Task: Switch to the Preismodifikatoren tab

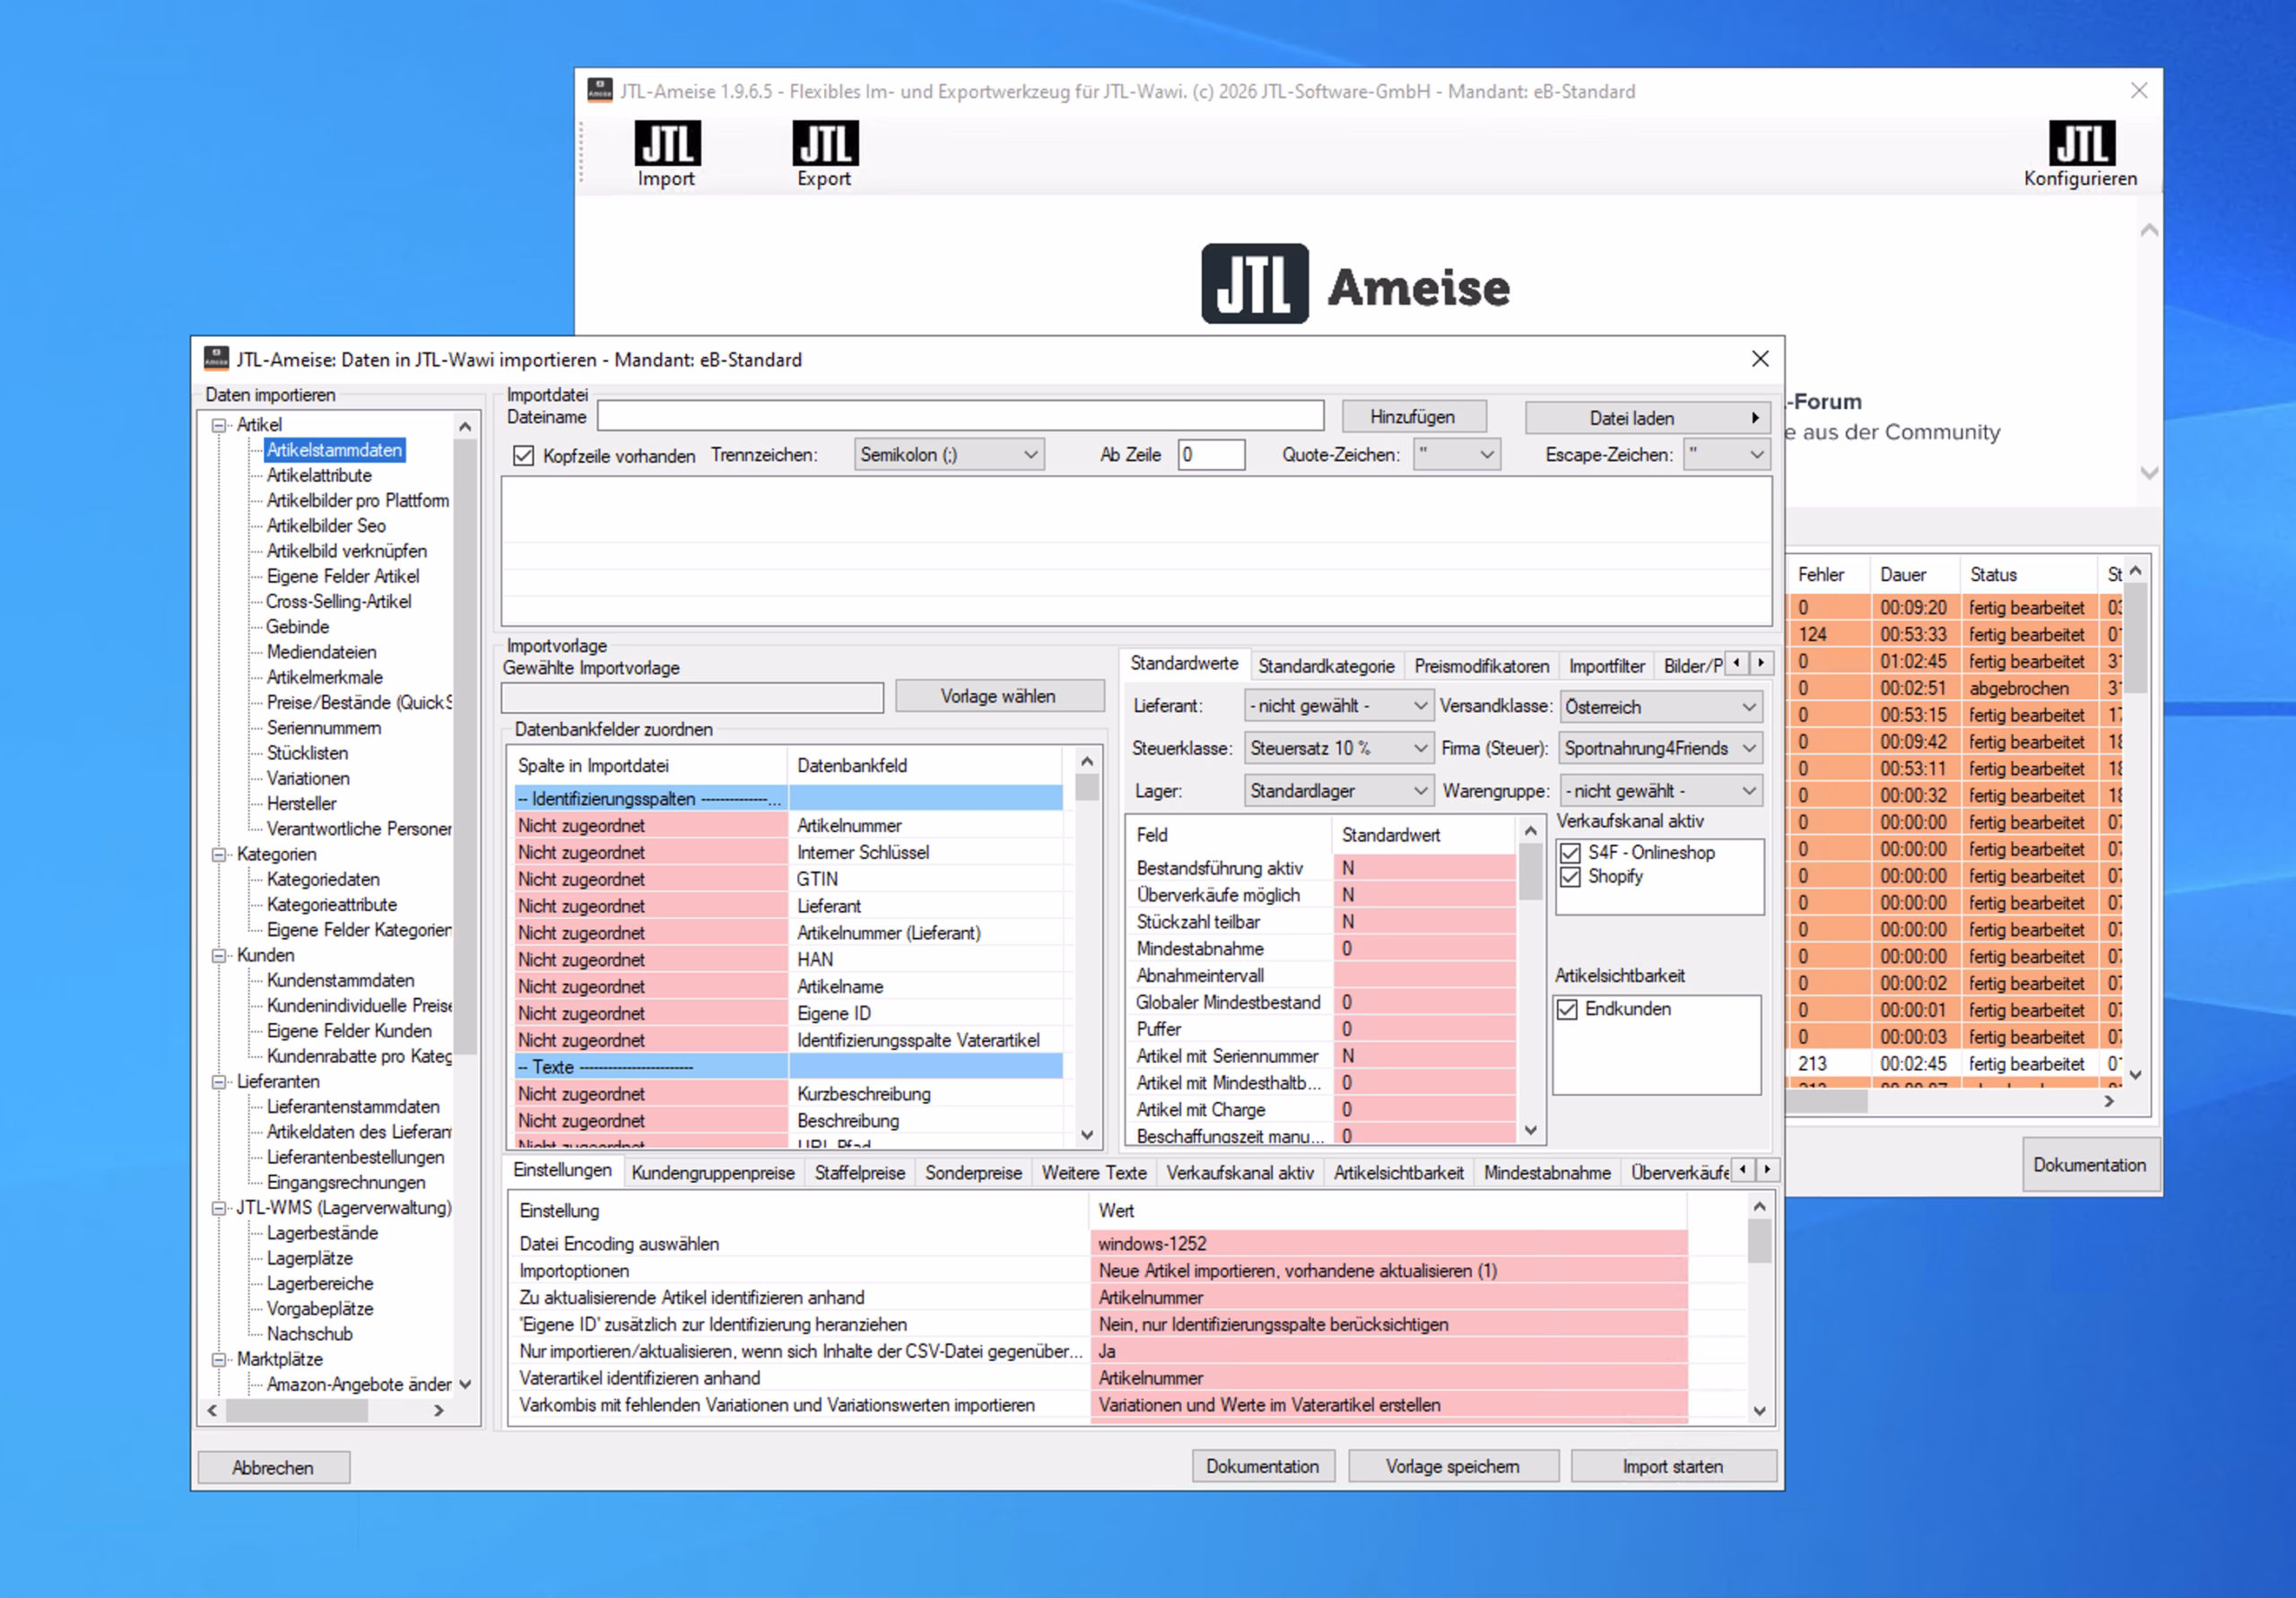Action: (1481, 666)
